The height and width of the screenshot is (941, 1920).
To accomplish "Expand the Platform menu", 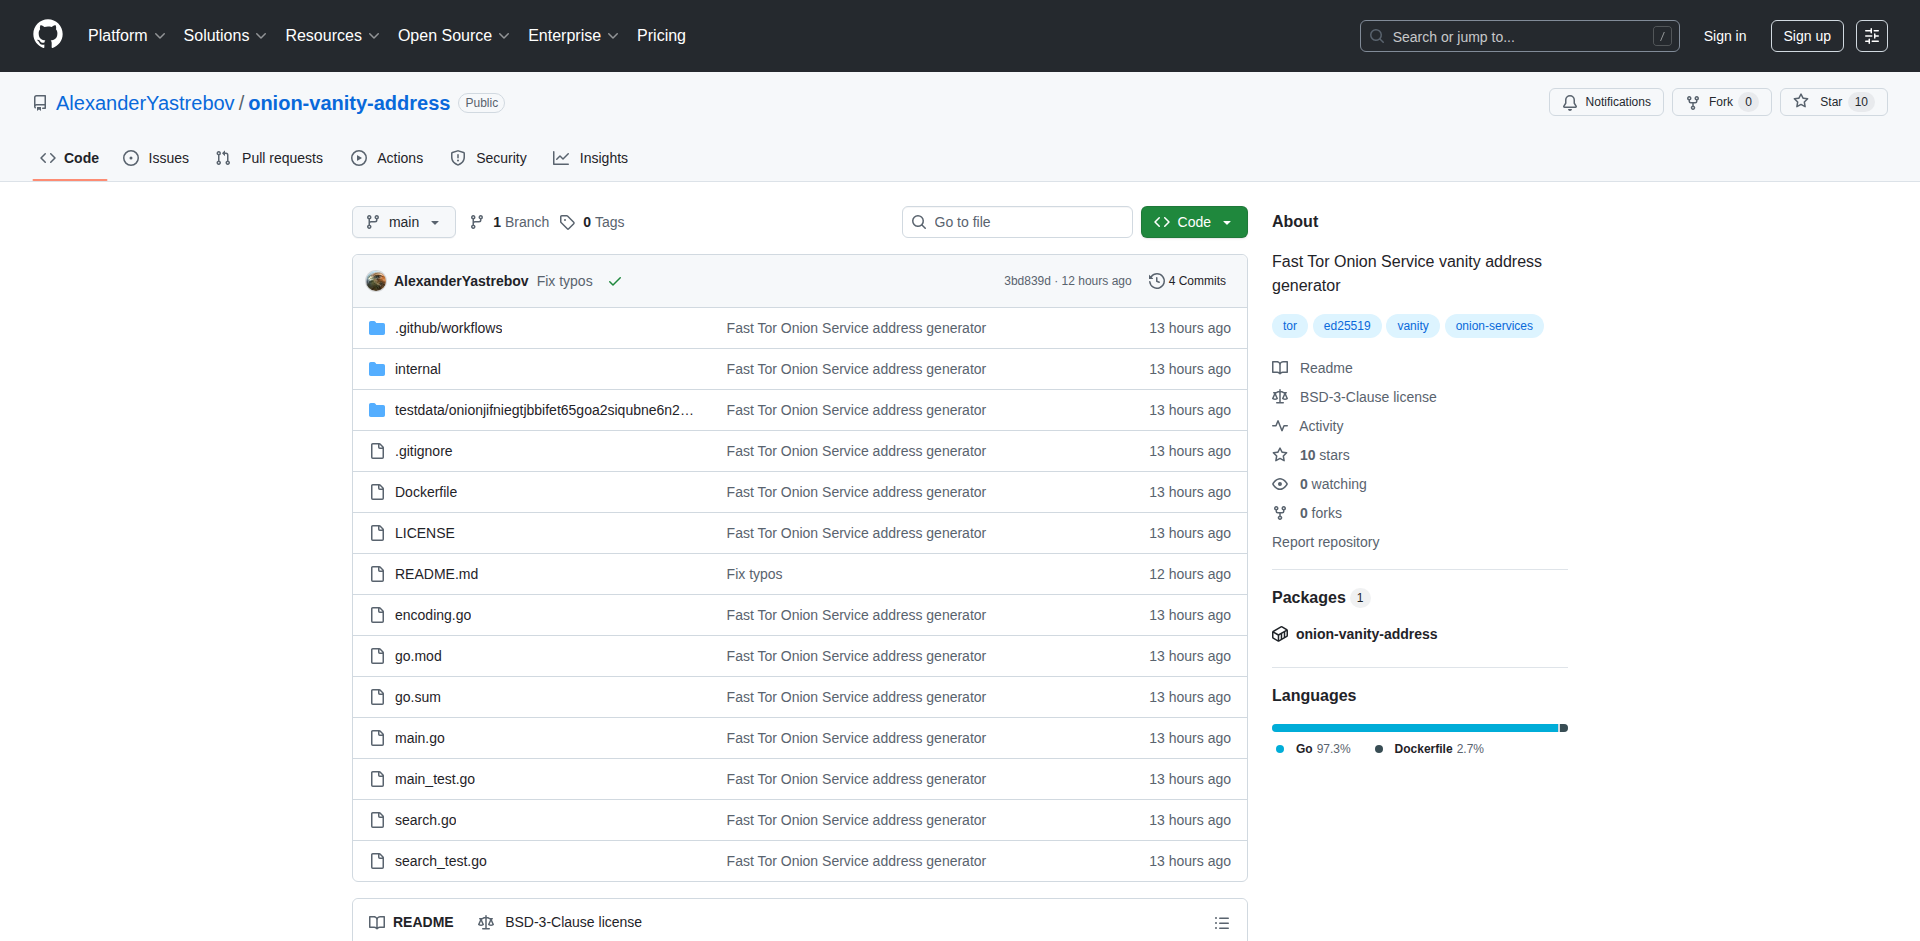I will (x=126, y=36).
